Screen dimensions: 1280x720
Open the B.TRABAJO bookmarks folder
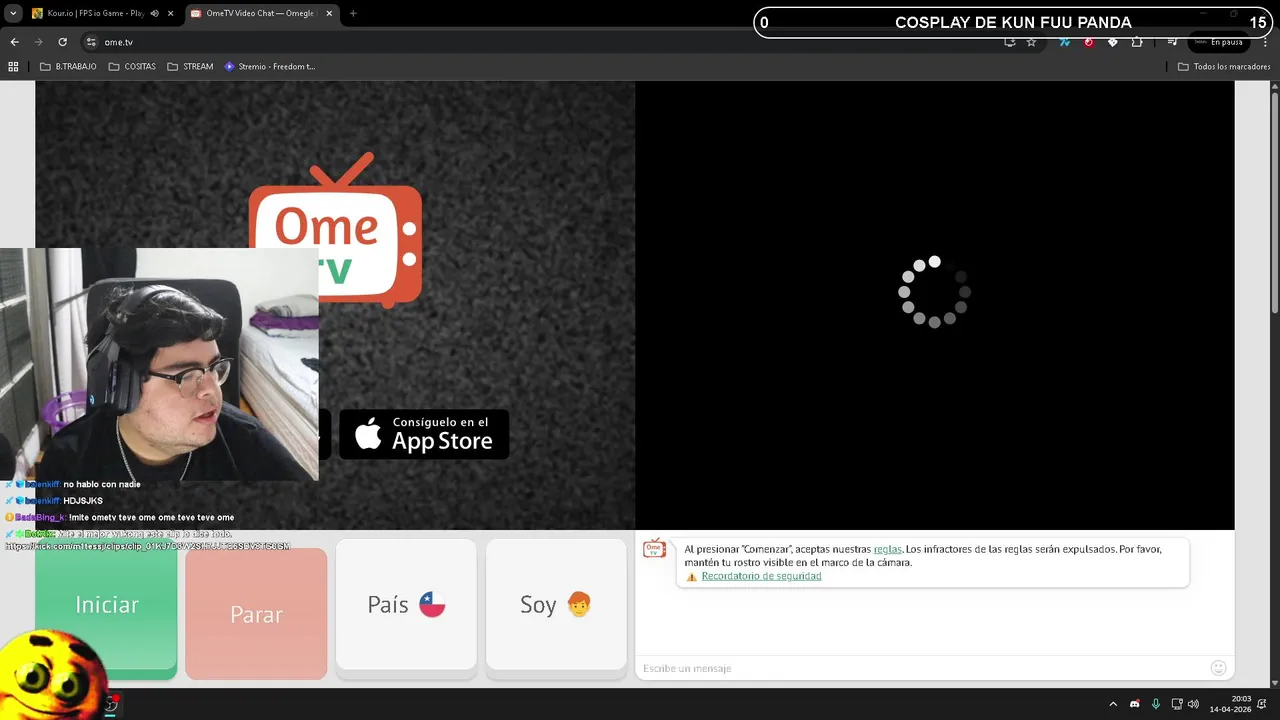pyautogui.click(x=68, y=67)
